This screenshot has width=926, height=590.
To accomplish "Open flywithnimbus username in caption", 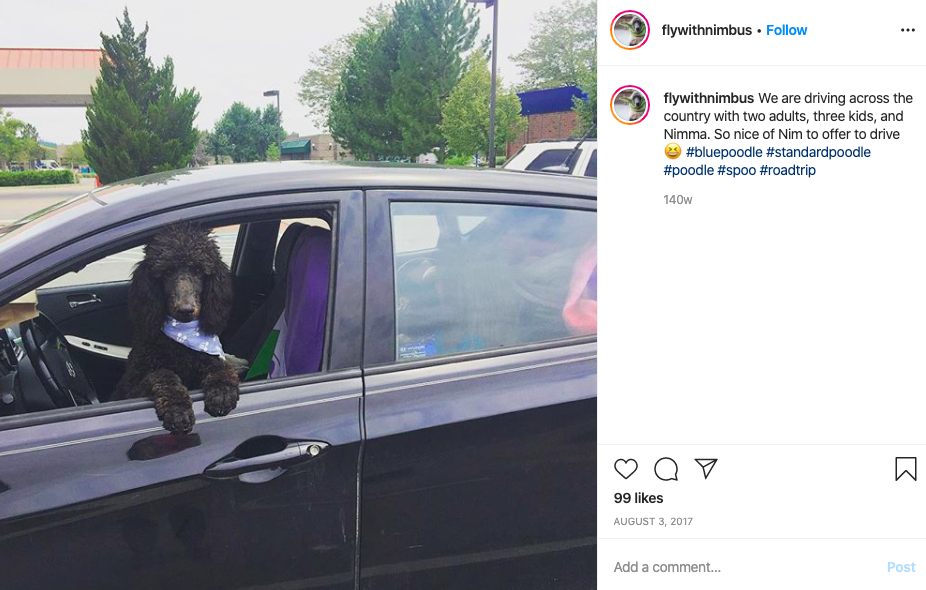I will [x=709, y=98].
